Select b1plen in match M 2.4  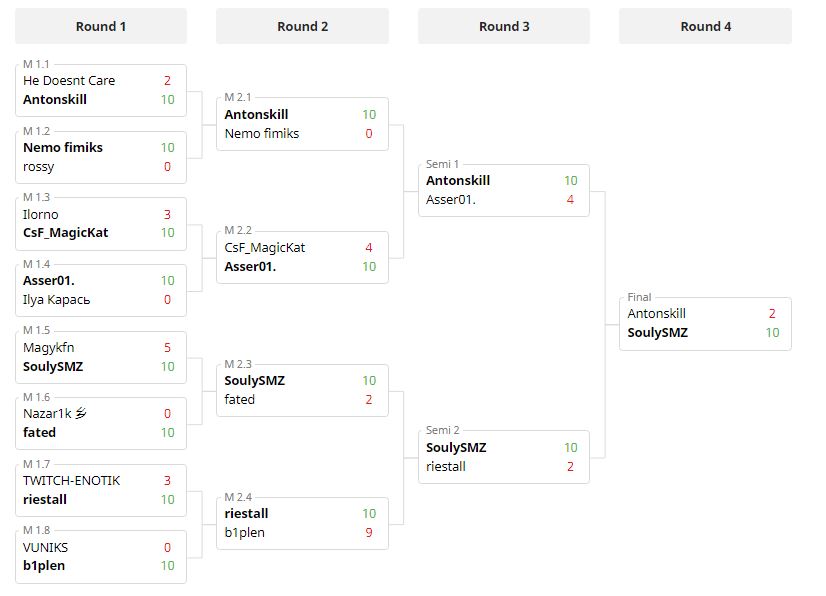point(245,533)
